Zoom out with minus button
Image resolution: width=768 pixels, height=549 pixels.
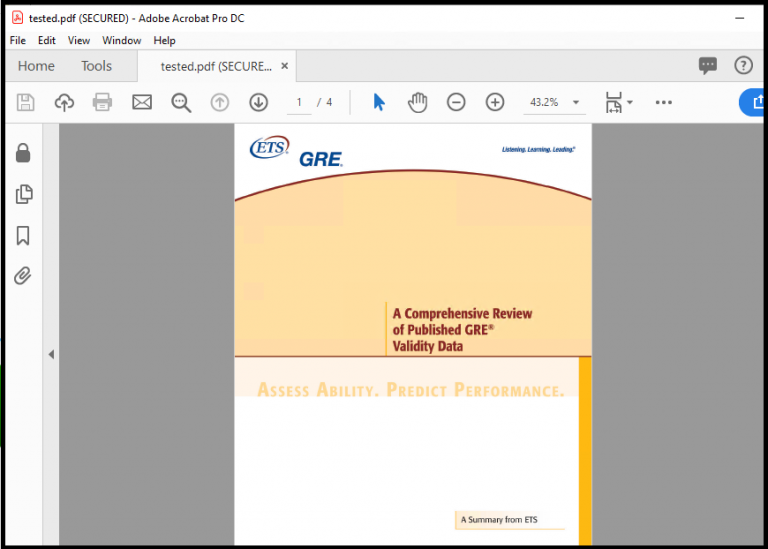pyautogui.click(x=456, y=102)
